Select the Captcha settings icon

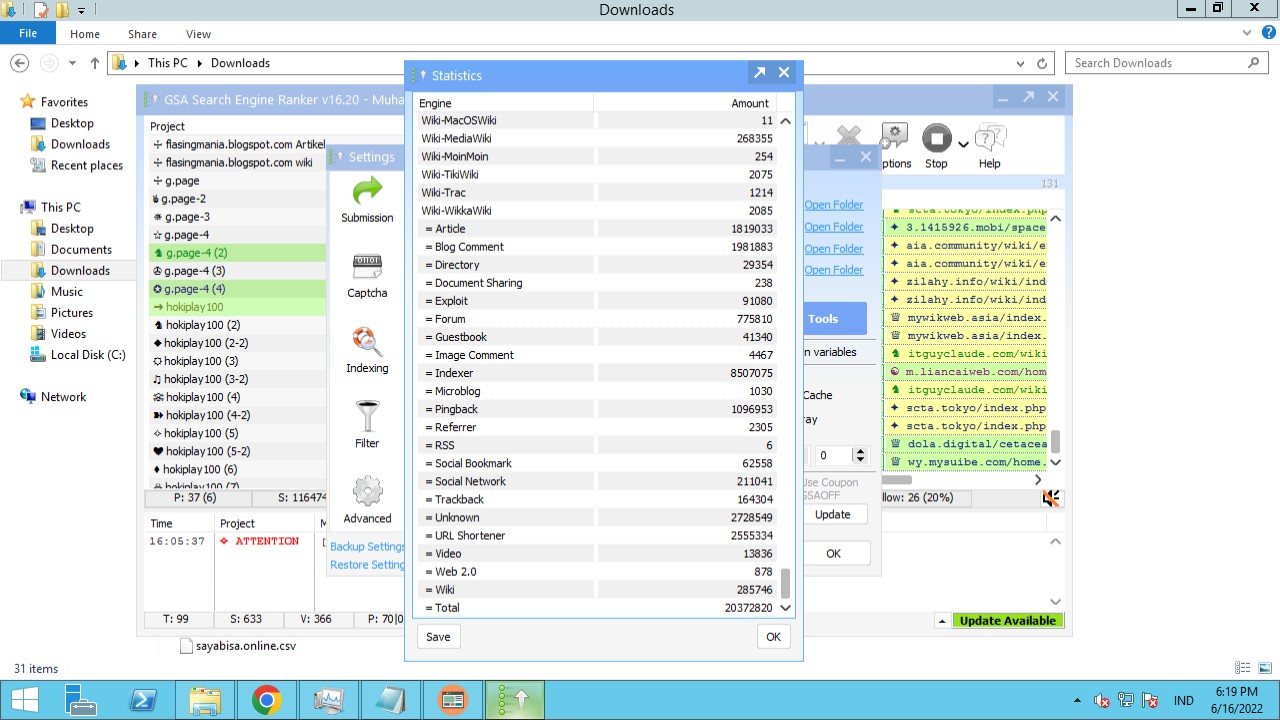pyautogui.click(x=367, y=273)
